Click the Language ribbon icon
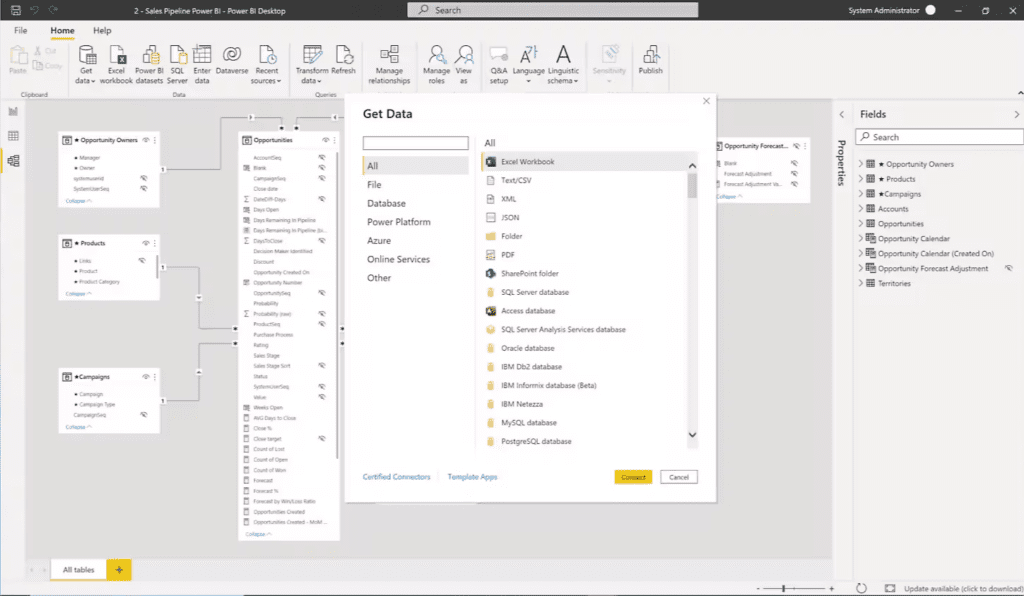Image resolution: width=1024 pixels, height=596 pixels. pyautogui.click(x=528, y=64)
